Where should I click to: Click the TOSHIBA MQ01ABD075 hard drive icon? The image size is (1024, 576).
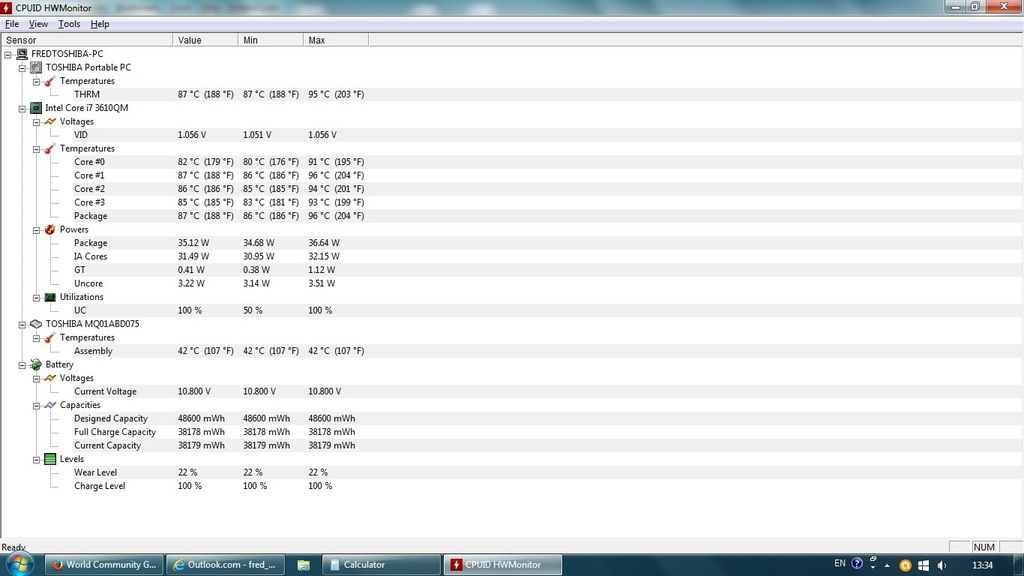click(x=36, y=324)
